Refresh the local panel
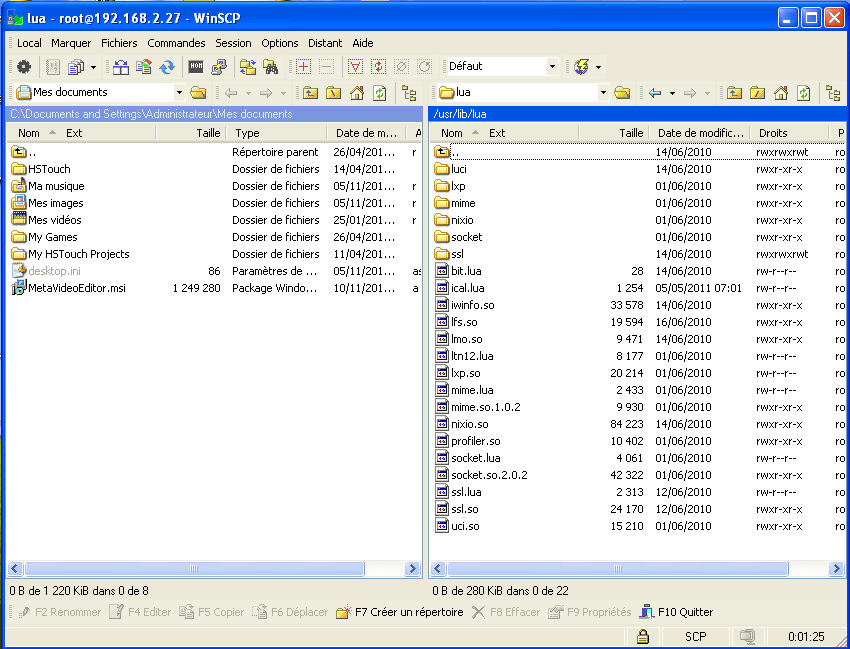Viewport: 850px width, 649px height. 380,93
